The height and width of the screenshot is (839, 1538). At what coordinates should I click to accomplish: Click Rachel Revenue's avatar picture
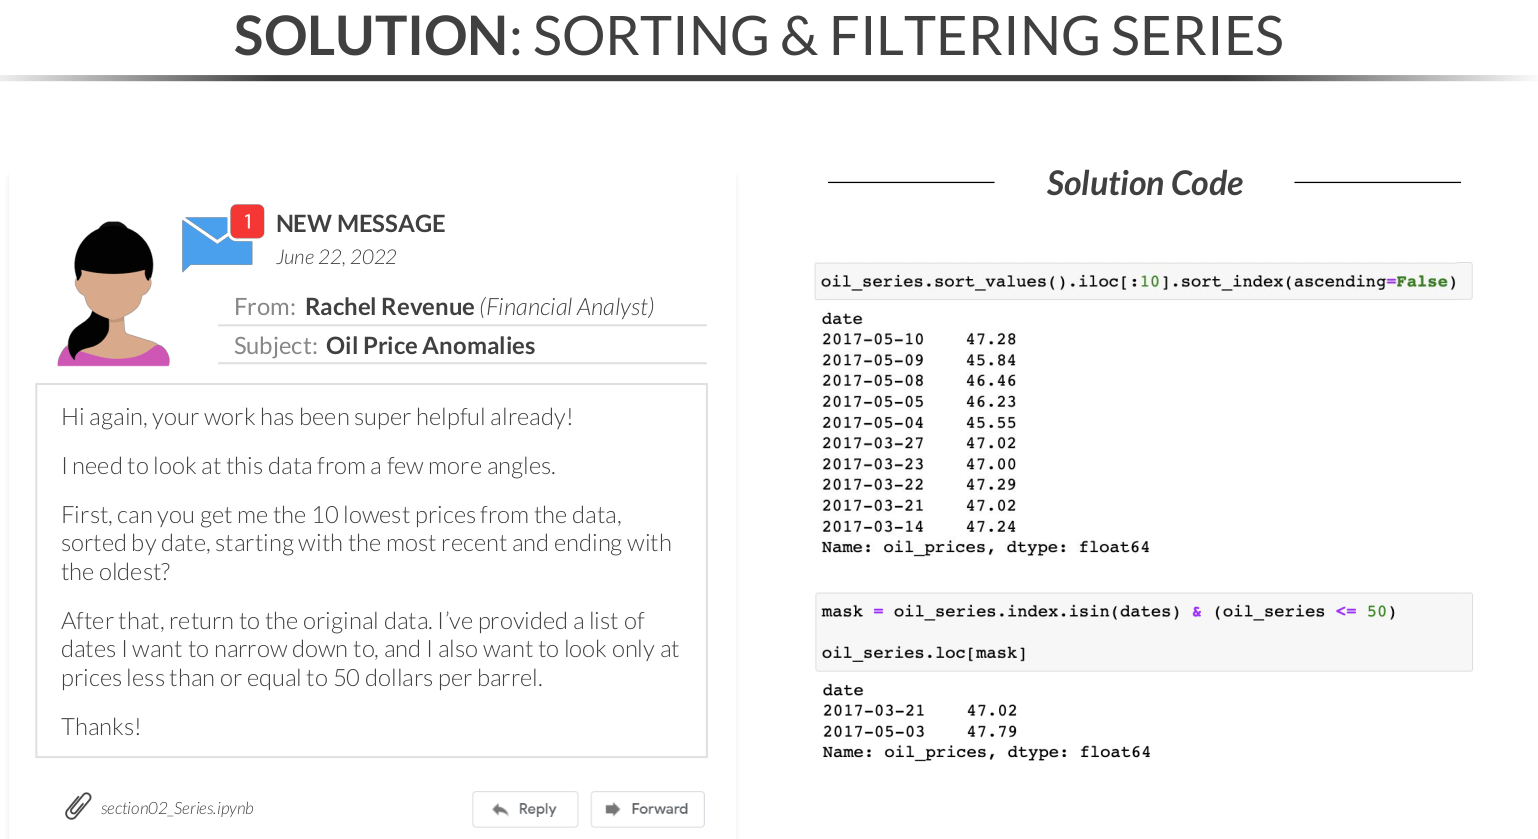pos(113,293)
